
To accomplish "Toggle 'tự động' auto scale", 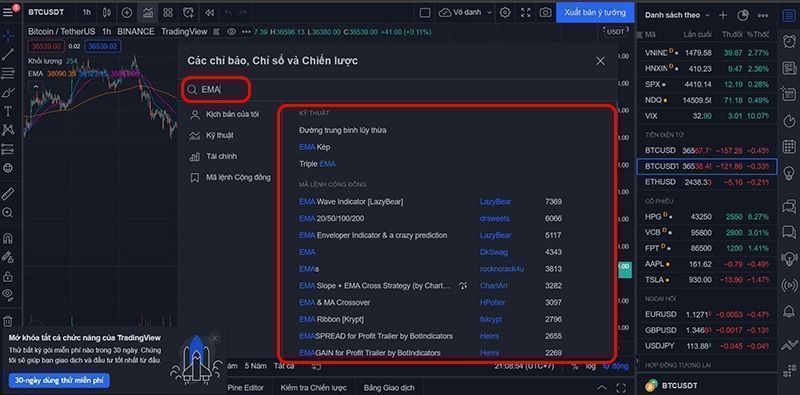I will point(615,366).
